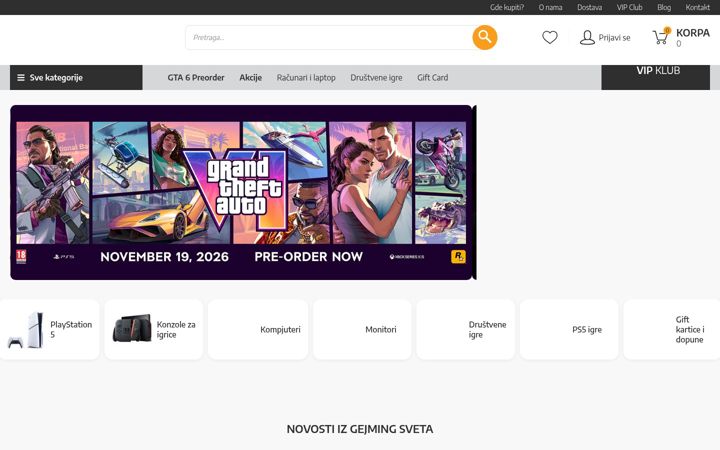Open the Akcije menu item
The image size is (720, 450).
pos(250,78)
